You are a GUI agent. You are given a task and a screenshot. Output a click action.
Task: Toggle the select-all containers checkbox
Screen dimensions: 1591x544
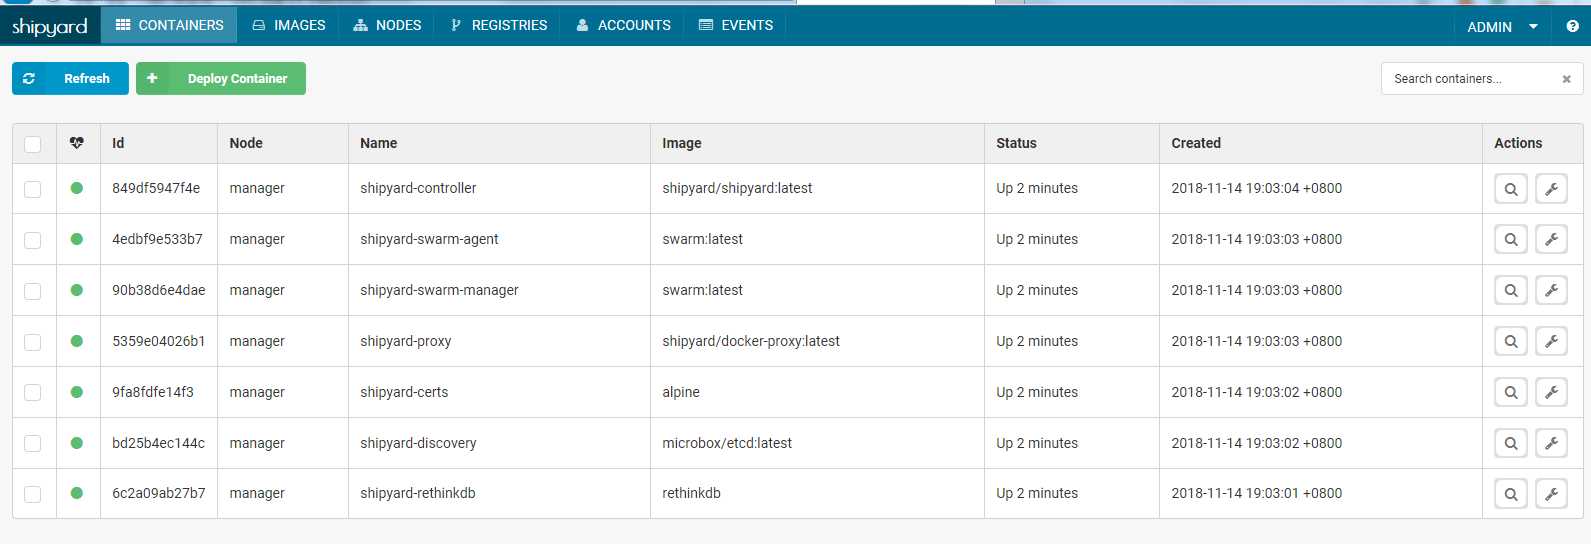[33, 144]
